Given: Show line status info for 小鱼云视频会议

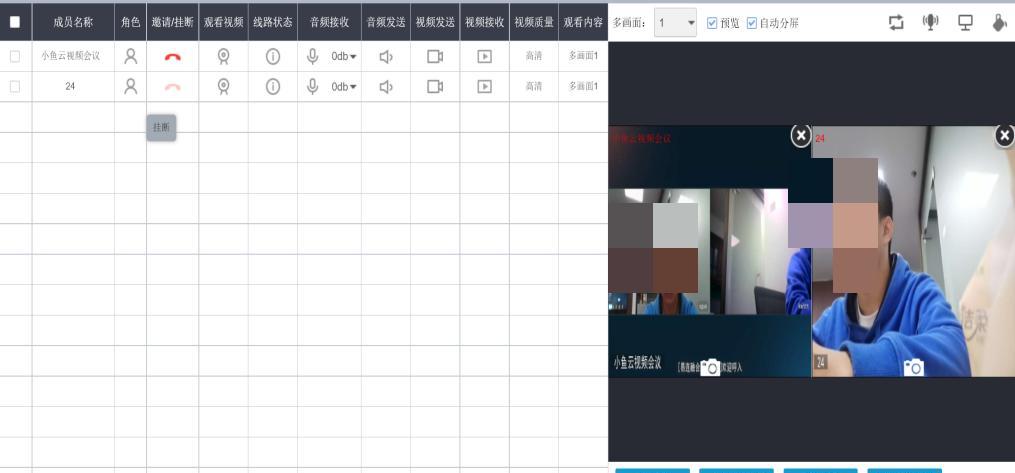Looking at the screenshot, I should coord(273,57).
